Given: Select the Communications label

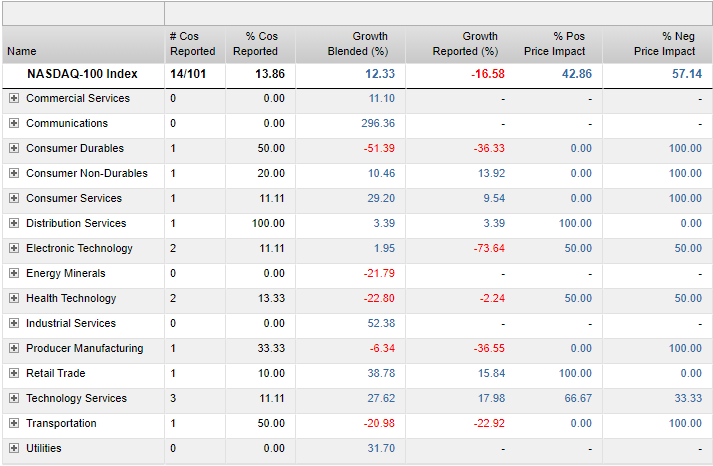Looking at the screenshot, I should pyautogui.click(x=67, y=123).
